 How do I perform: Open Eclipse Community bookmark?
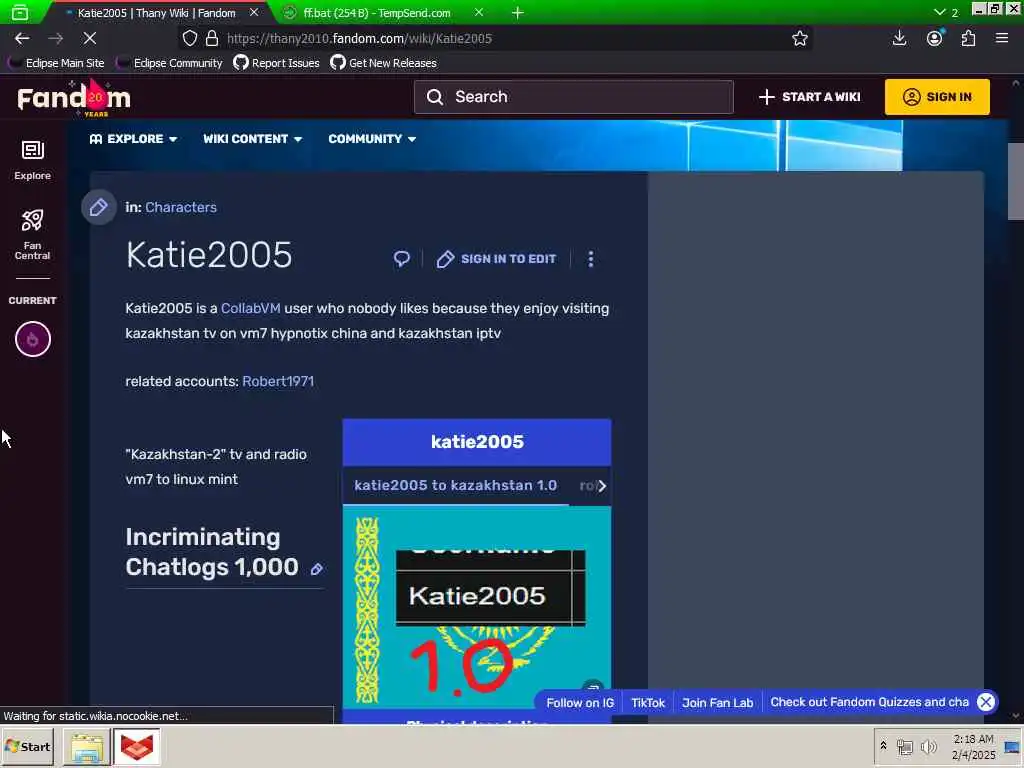169,63
